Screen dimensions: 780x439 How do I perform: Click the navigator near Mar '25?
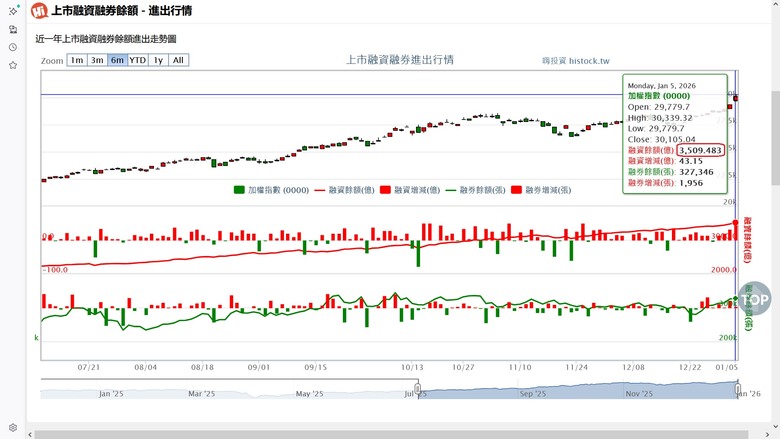[201, 393]
